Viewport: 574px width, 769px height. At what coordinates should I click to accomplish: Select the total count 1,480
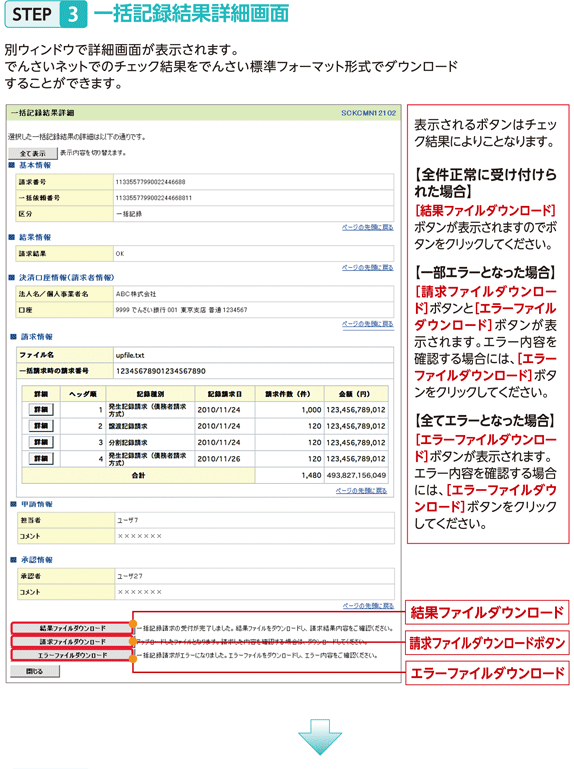coord(311,475)
